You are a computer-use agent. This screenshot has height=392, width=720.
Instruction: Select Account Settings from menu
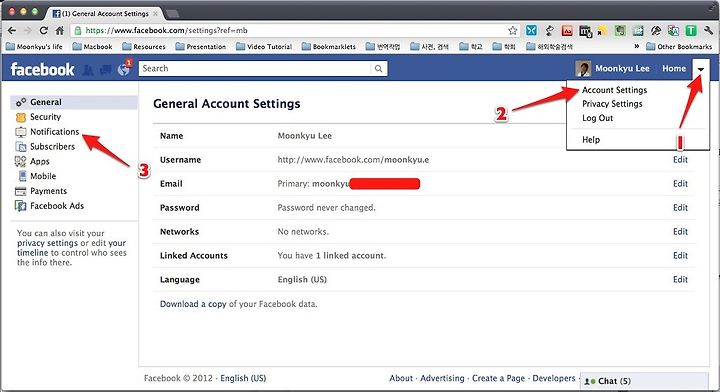point(614,90)
